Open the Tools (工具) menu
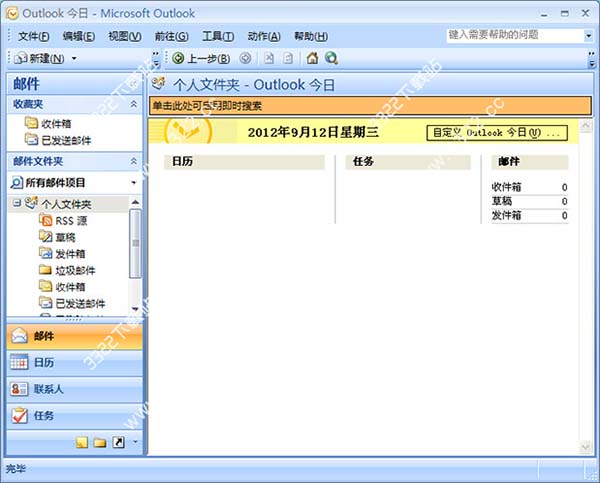This screenshot has height=483, width=600. 218,36
